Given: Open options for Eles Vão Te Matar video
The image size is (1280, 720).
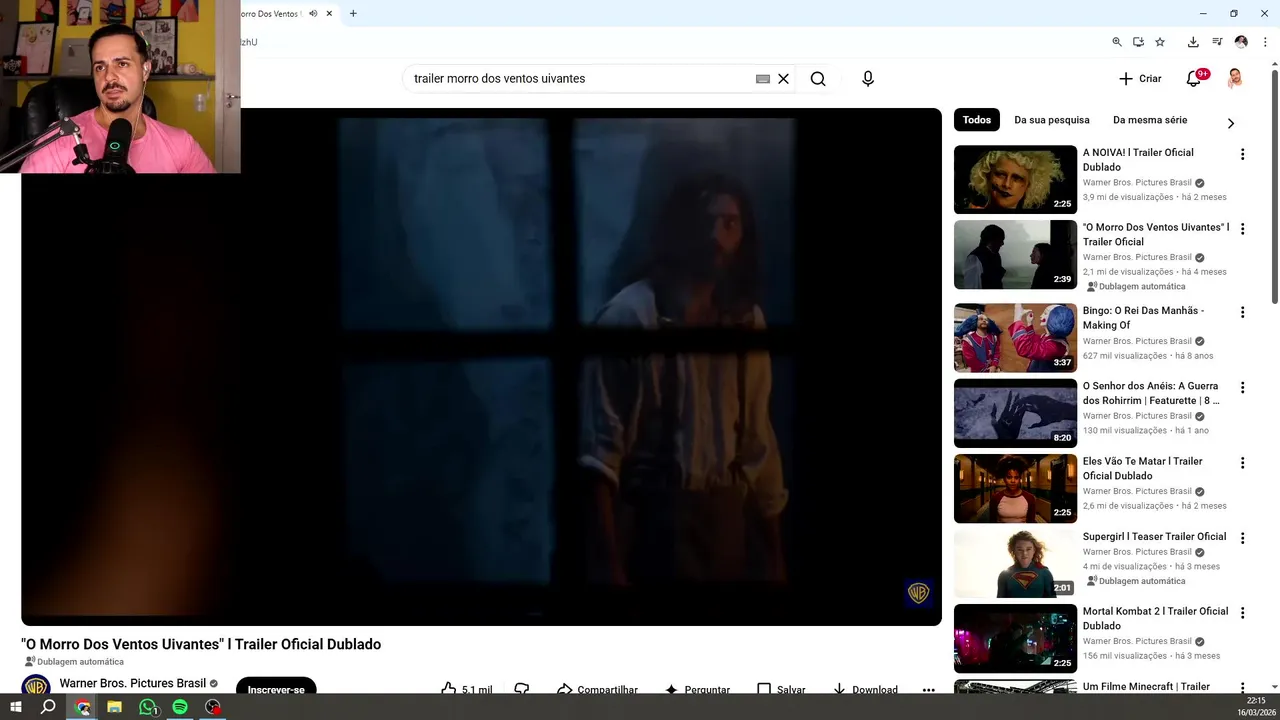Looking at the screenshot, I should click(x=1243, y=463).
